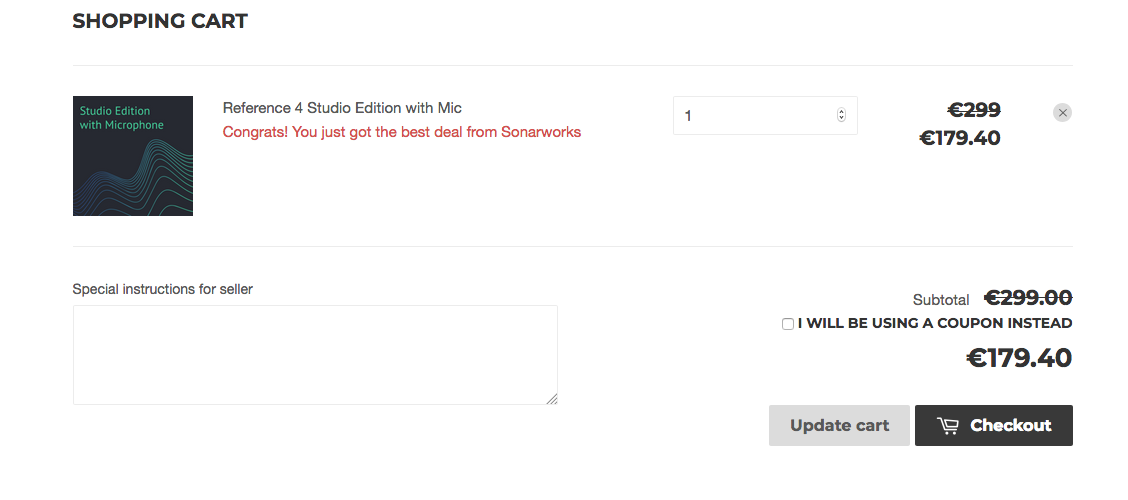Click the Shopping Cart heading

pyautogui.click(x=160, y=22)
